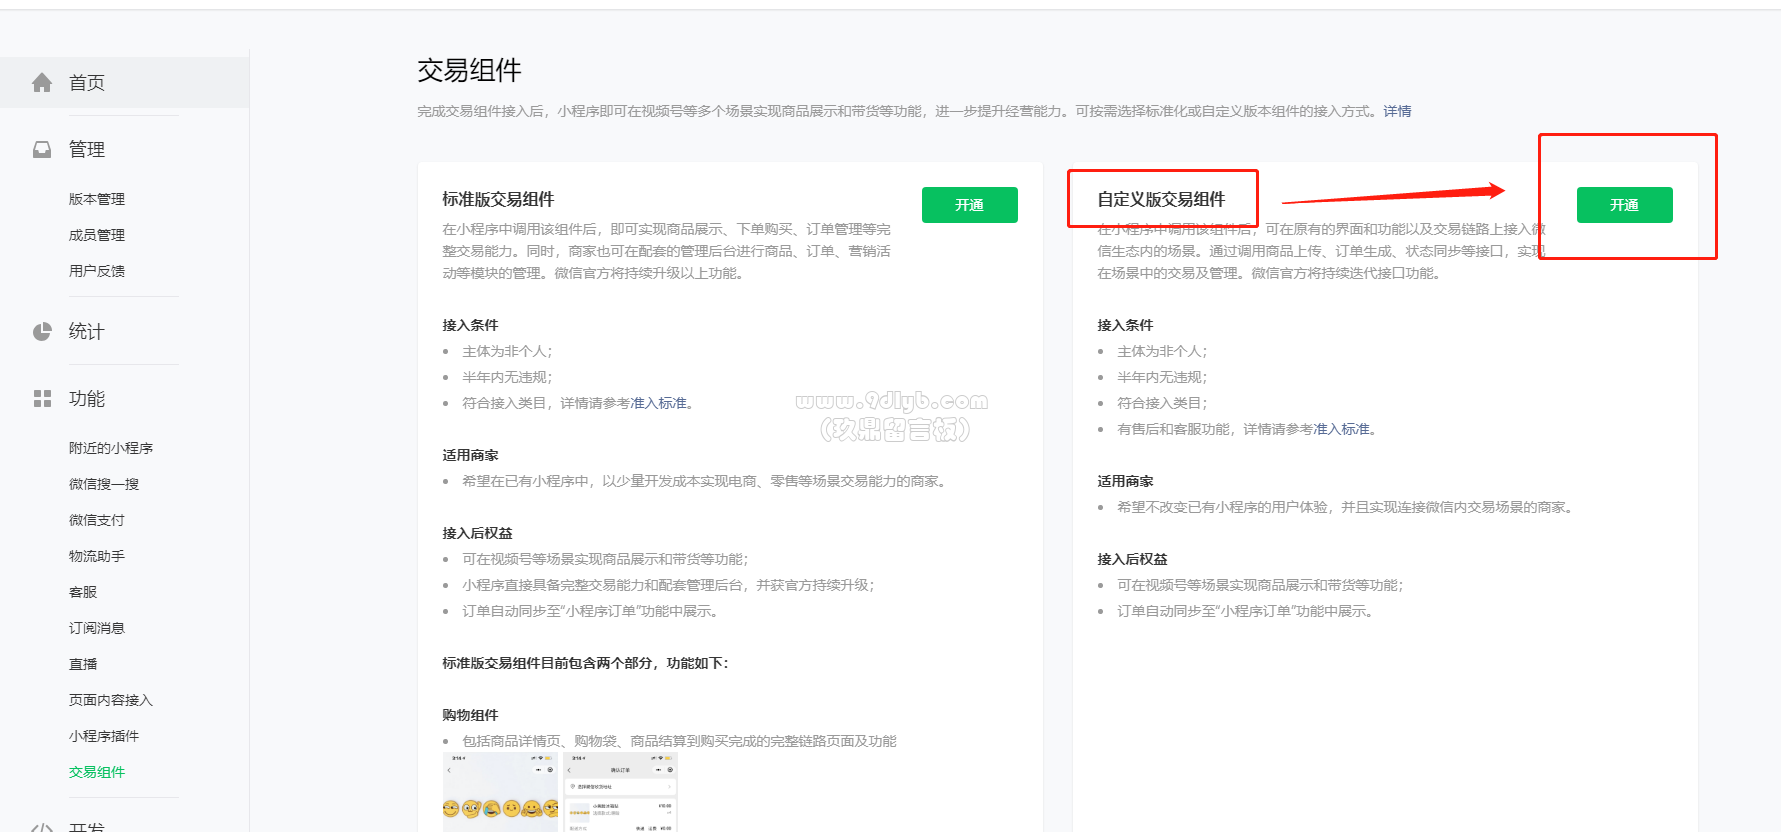Select 微信搜一搜 menu item
Viewport: 1781px width, 832px height.
click(104, 484)
